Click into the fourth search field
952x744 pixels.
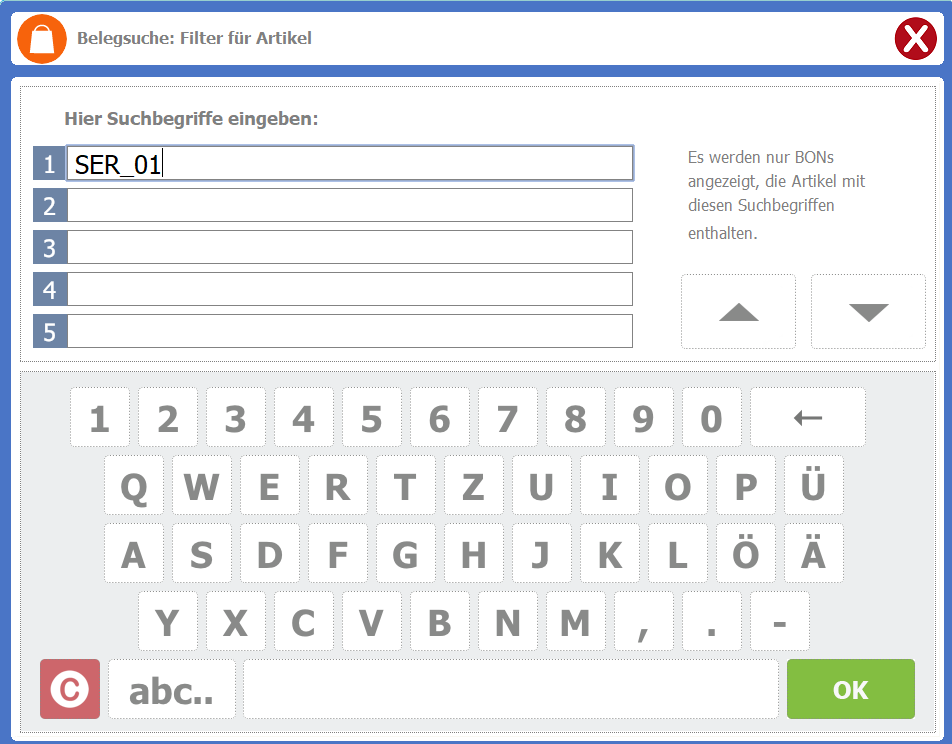pyautogui.click(x=350, y=289)
